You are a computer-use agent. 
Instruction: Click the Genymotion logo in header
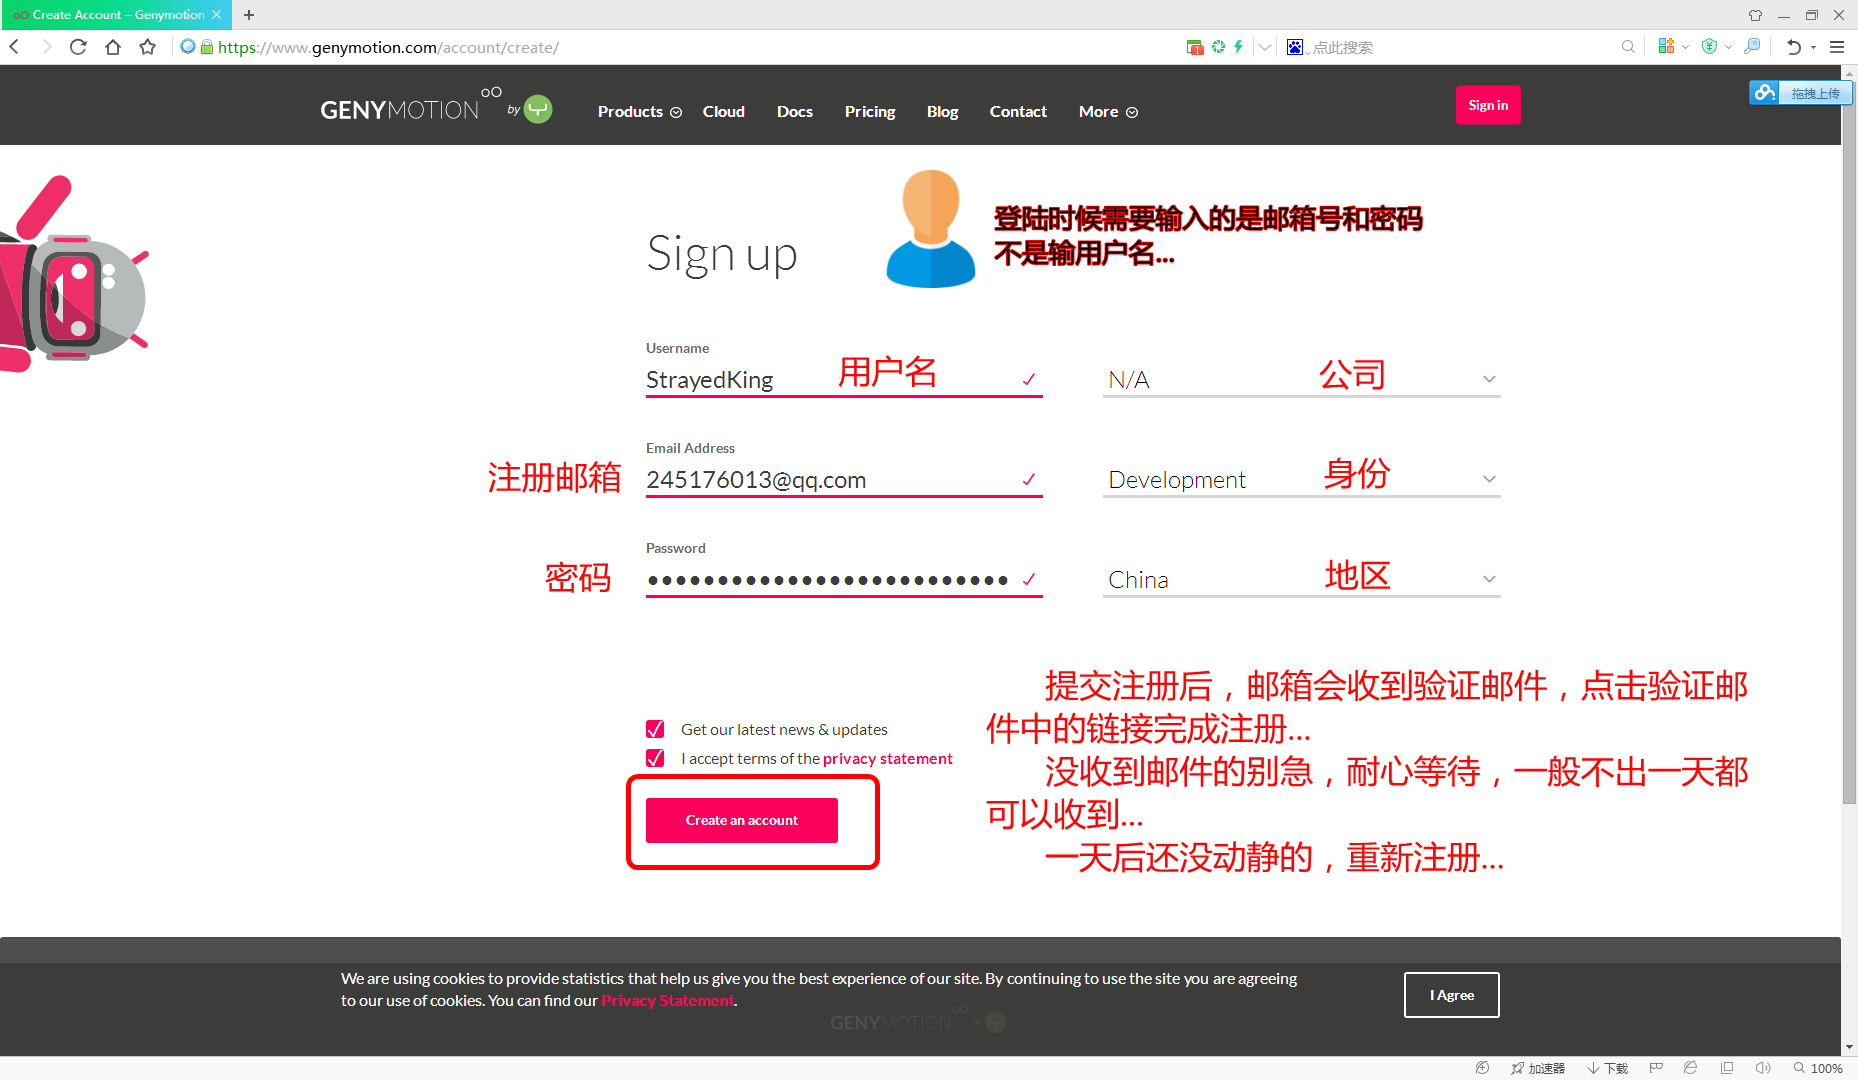coord(411,106)
